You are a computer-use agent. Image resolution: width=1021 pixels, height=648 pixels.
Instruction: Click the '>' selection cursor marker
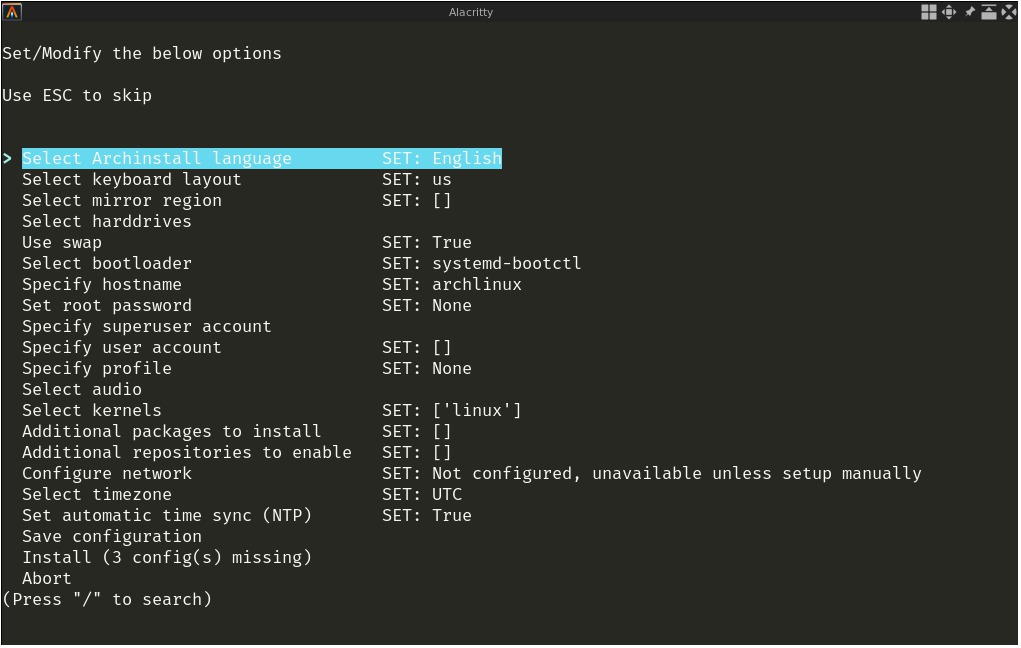[7, 158]
